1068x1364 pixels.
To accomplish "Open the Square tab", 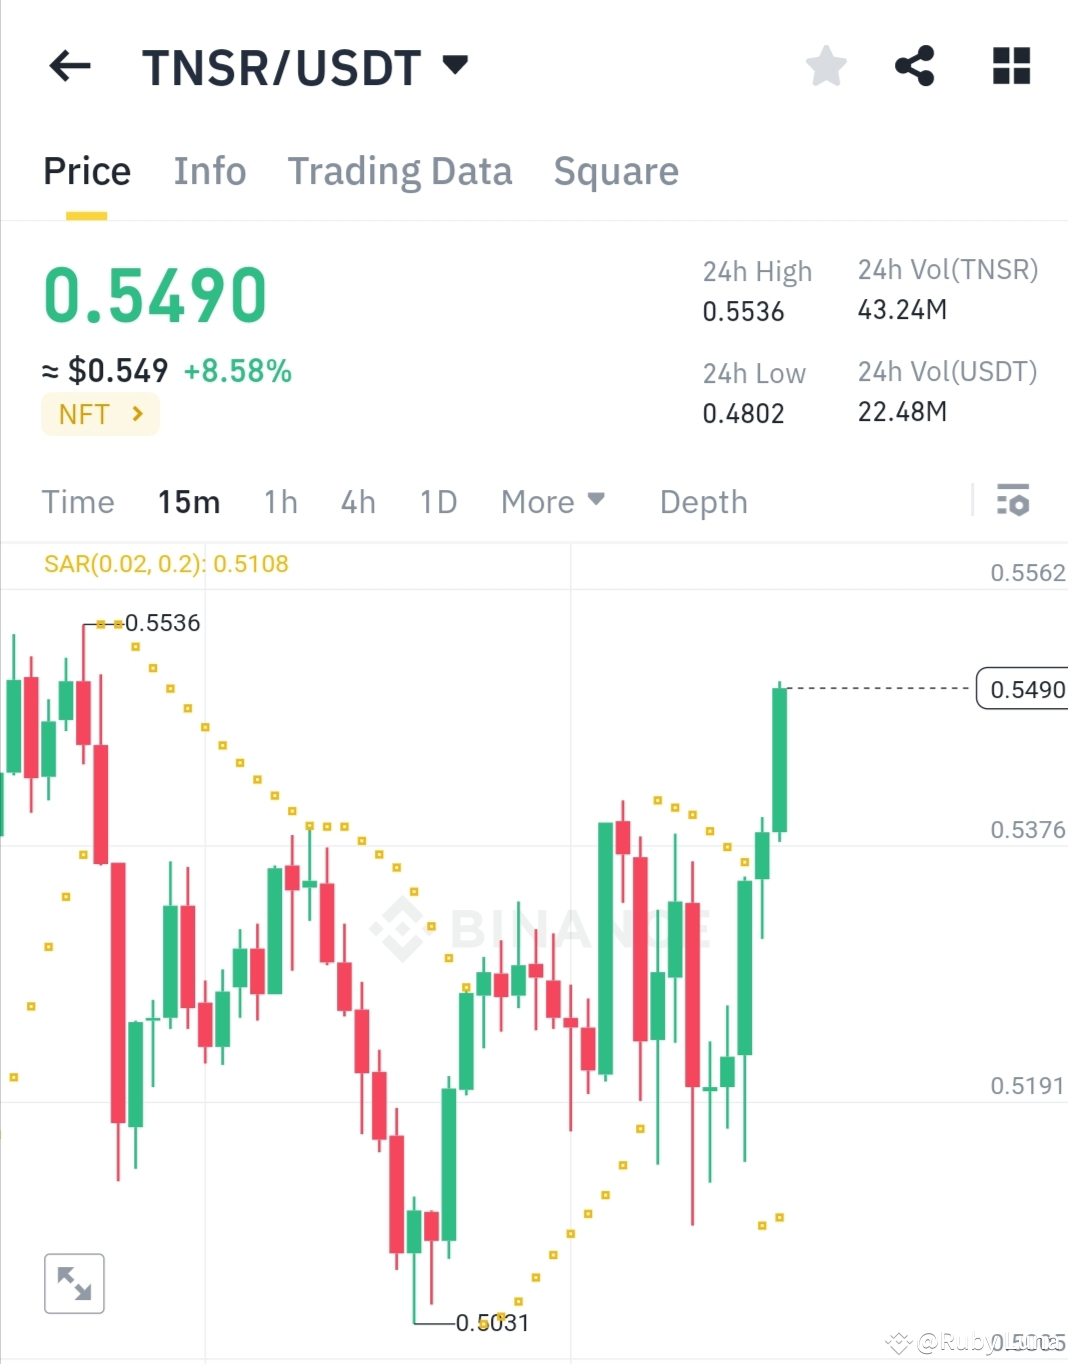I will [616, 170].
